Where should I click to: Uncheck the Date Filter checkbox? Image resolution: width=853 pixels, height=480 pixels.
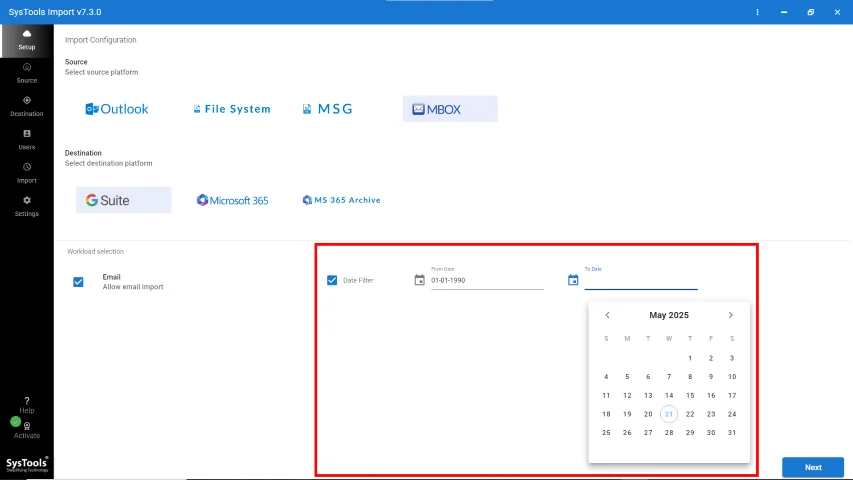coord(332,280)
